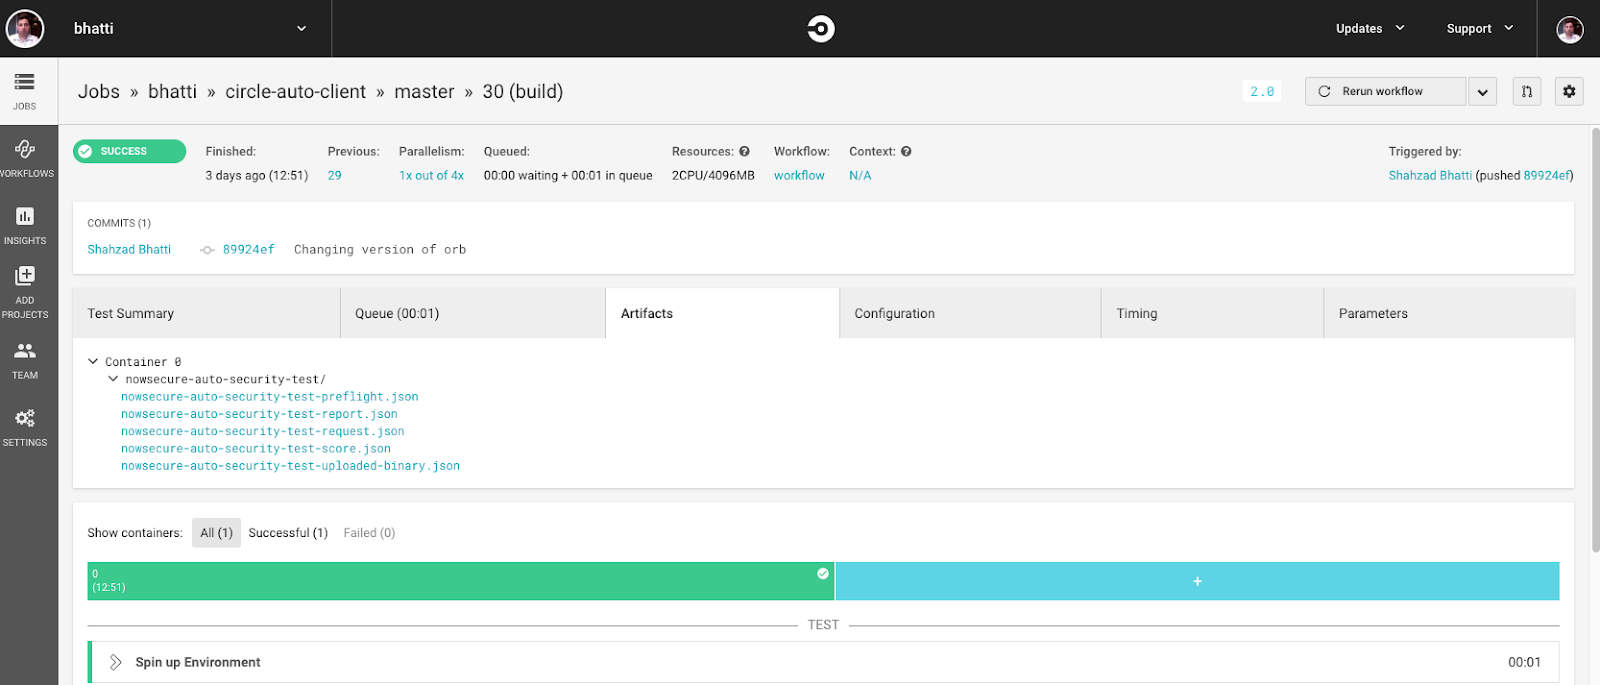
Task: Open the Team sidebar icon
Action: click(25, 352)
